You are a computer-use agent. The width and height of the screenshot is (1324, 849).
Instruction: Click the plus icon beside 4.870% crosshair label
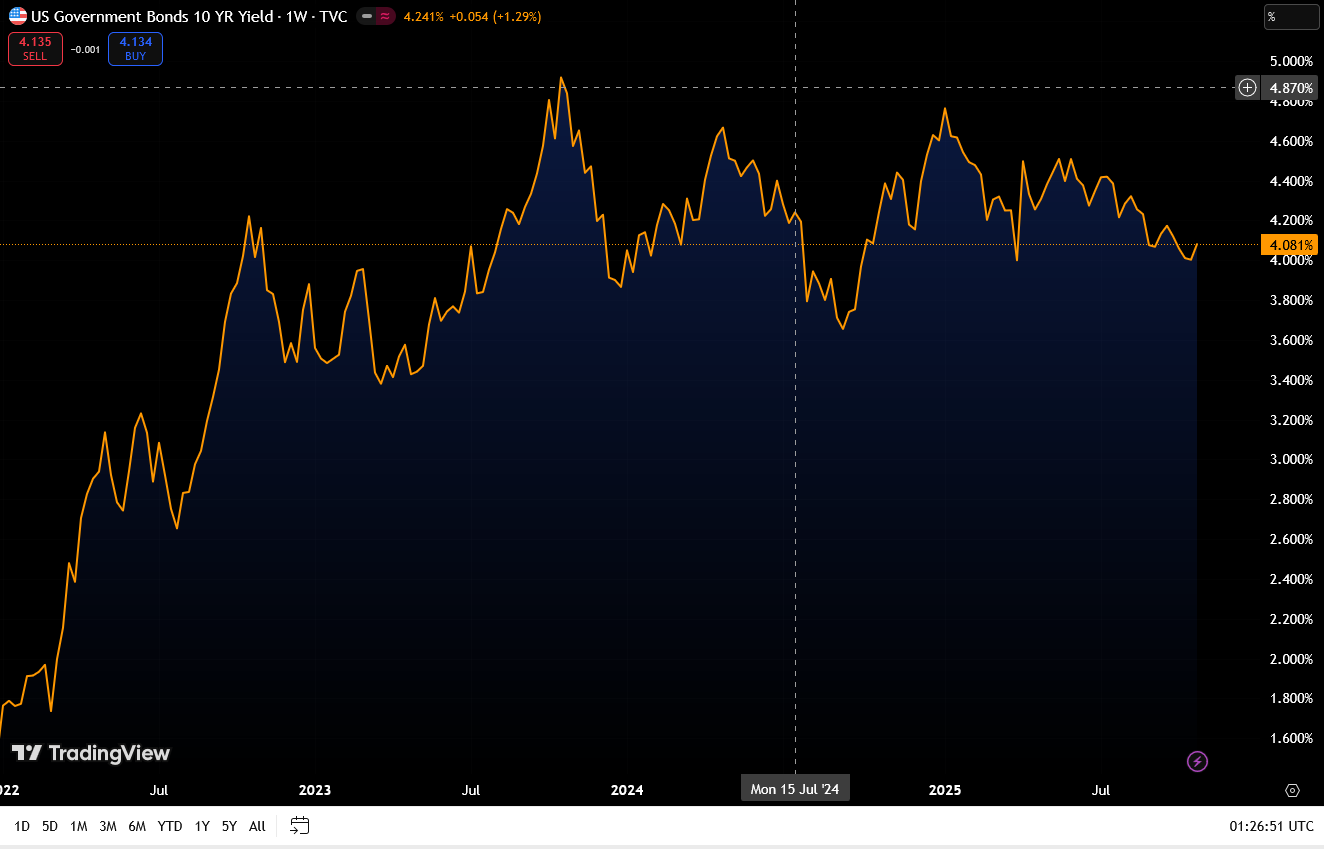(x=1247, y=87)
